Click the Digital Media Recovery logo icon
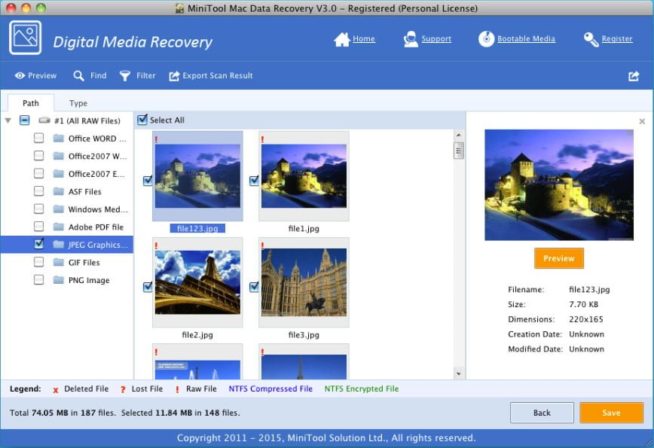Image resolution: width=654 pixels, height=448 pixels. pyautogui.click(x=25, y=38)
